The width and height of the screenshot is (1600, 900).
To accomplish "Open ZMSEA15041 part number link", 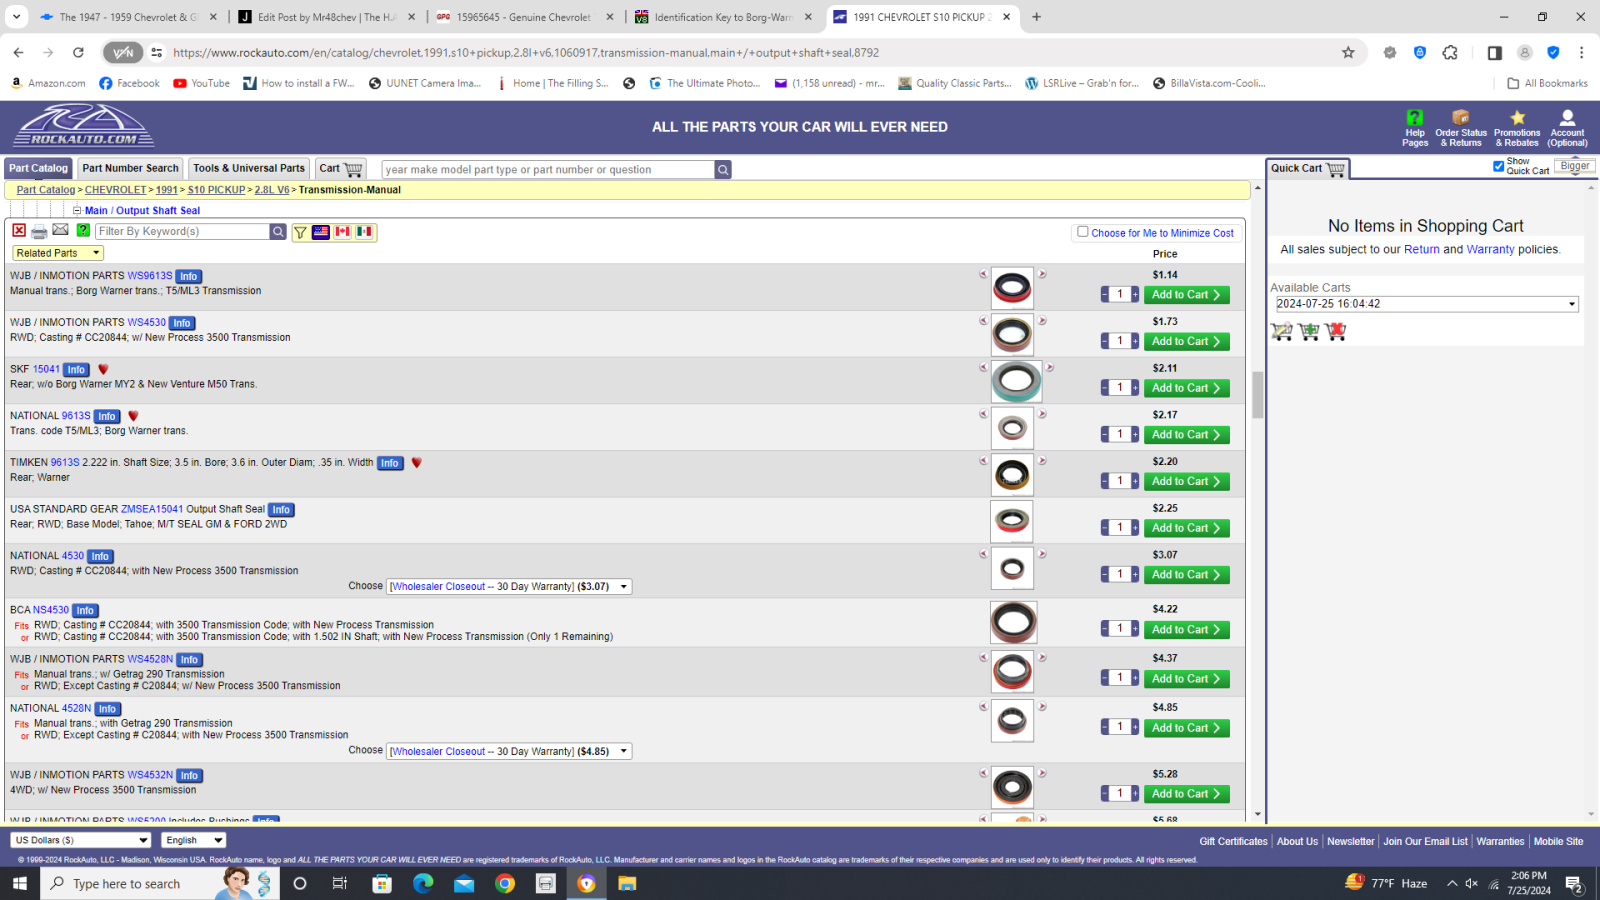I will [152, 509].
